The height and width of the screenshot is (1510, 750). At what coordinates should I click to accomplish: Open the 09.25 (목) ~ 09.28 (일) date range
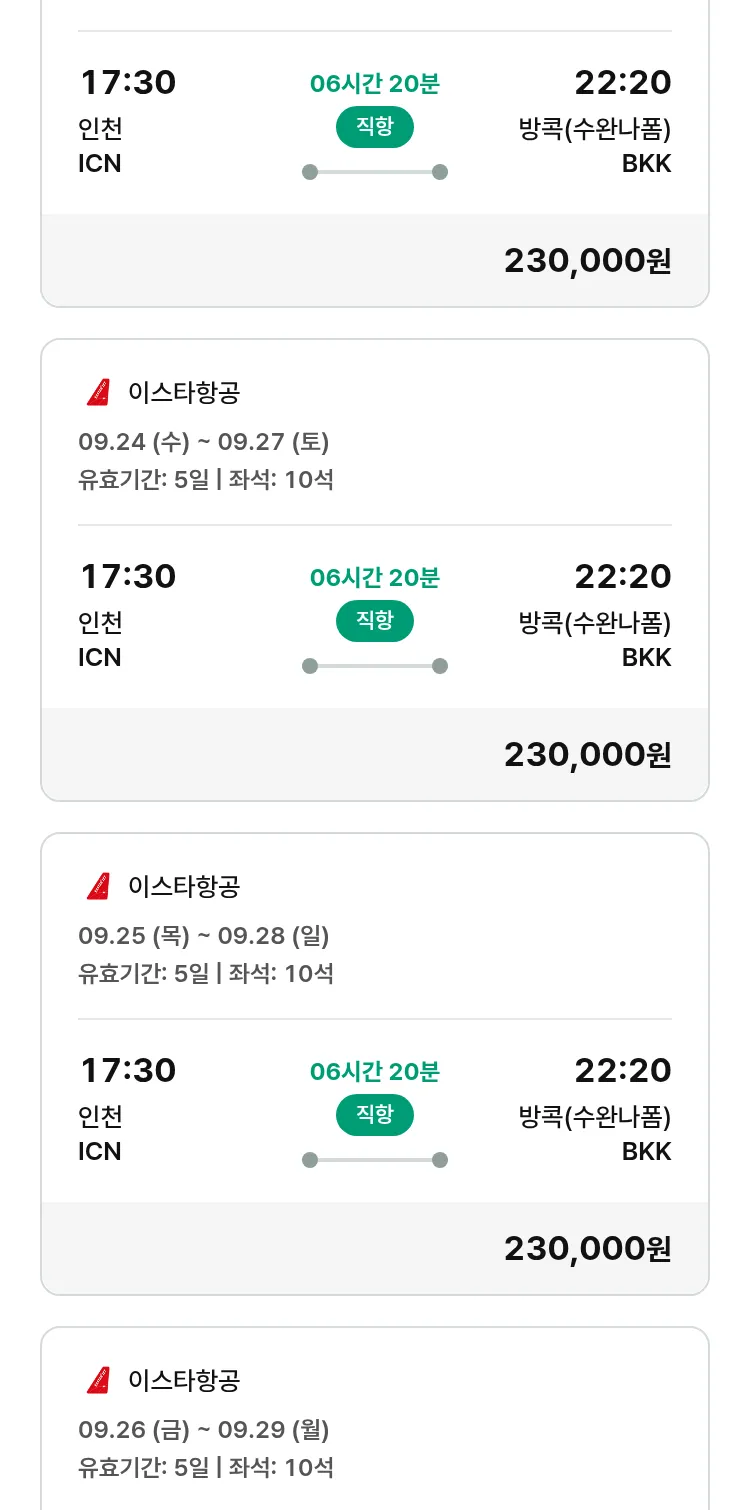204,935
